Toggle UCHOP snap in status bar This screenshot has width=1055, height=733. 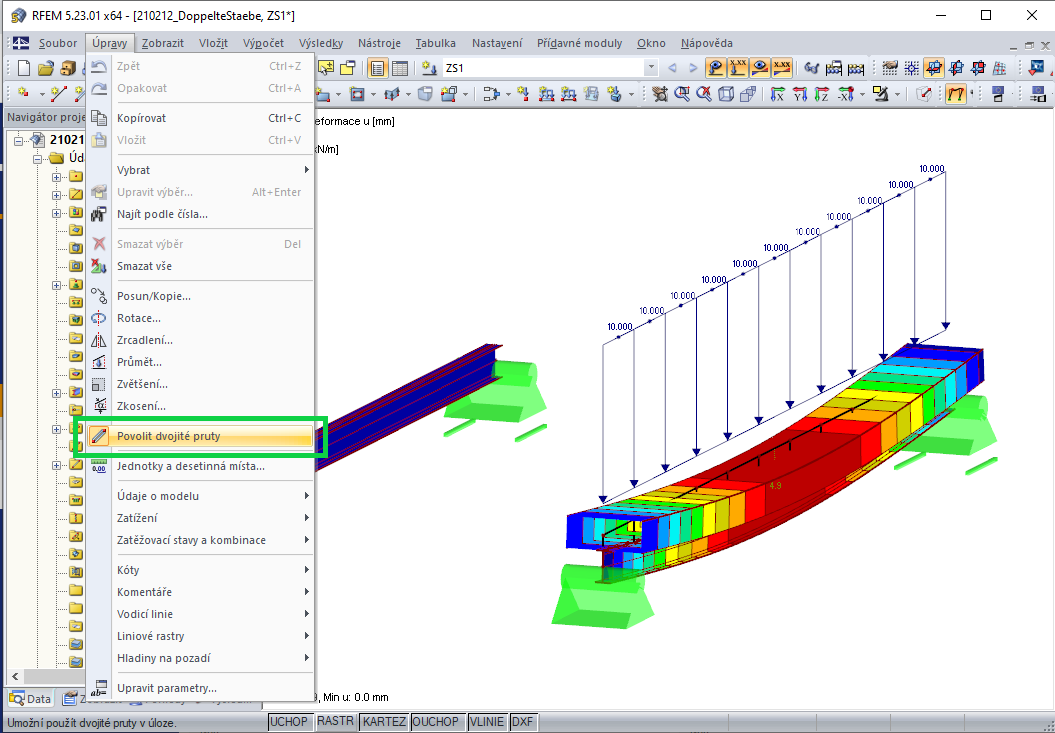point(289,722)
